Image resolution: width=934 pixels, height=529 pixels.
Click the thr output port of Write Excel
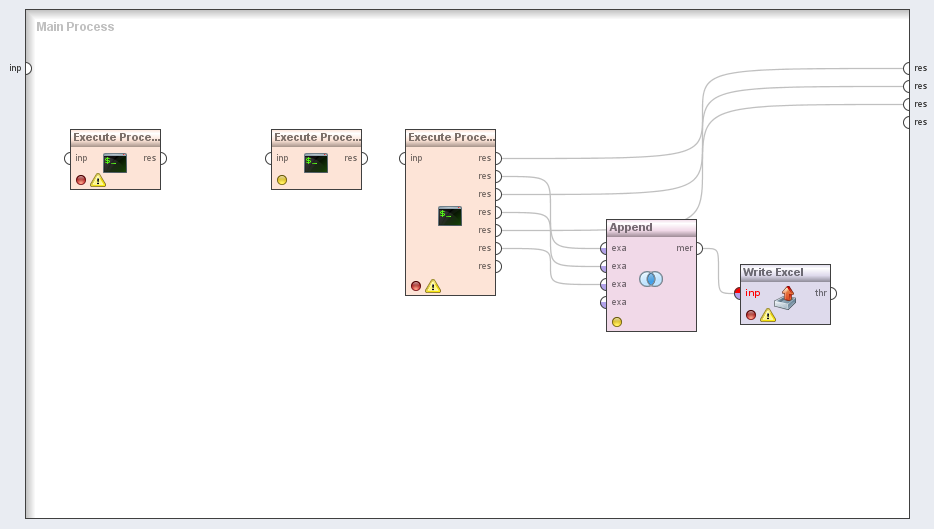[832, 293]
